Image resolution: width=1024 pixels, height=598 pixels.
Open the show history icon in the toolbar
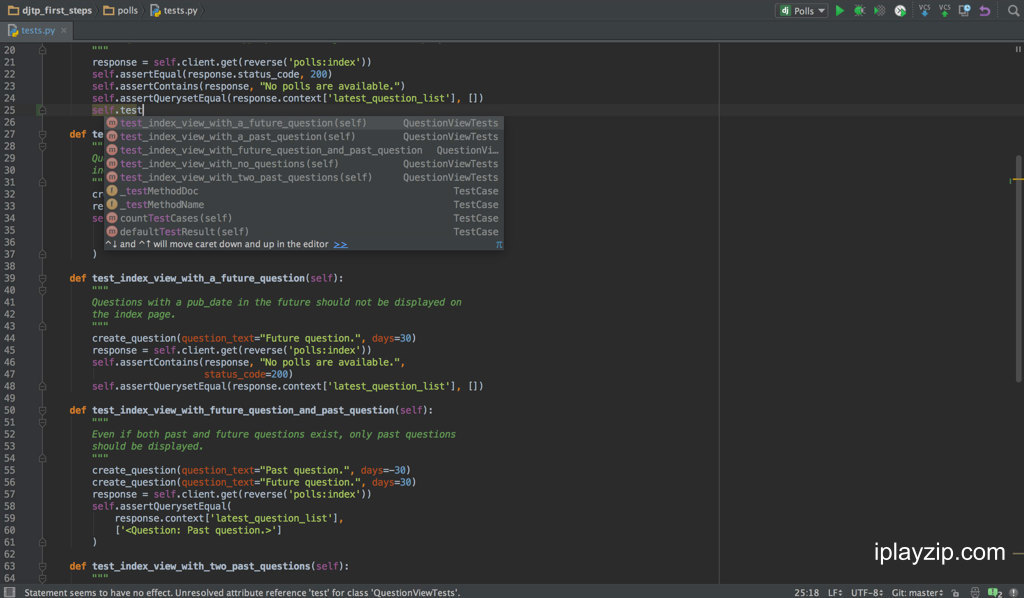tap(964, 10)
